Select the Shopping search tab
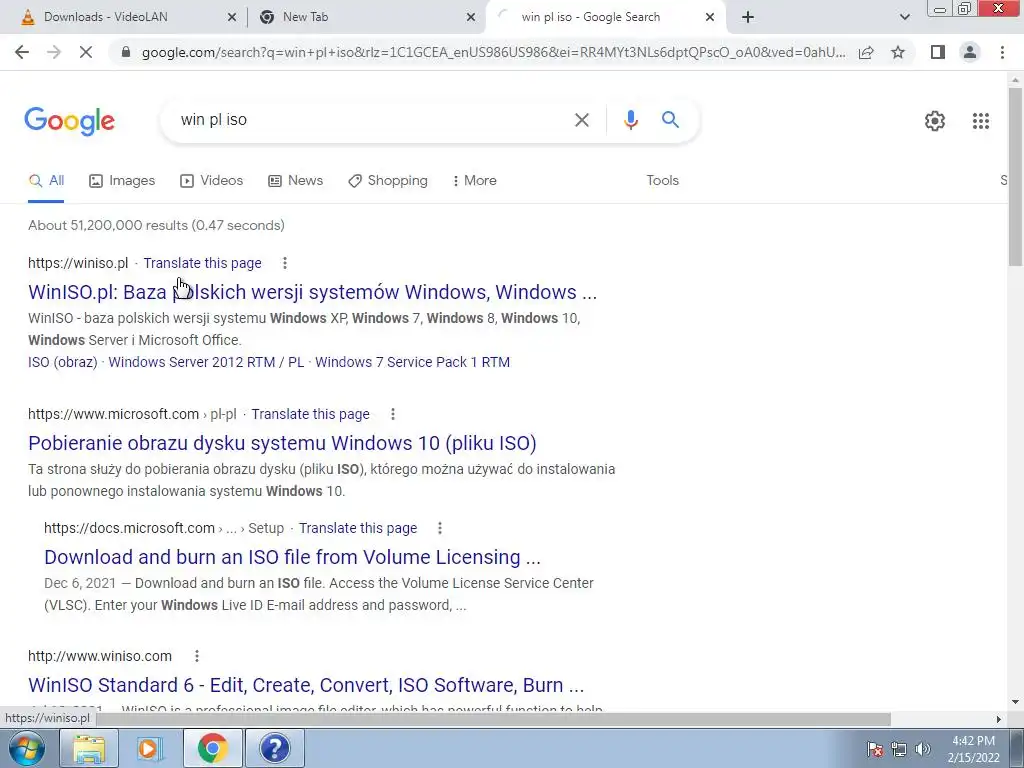Screen dimensions: 1024x768 [388, 181]
